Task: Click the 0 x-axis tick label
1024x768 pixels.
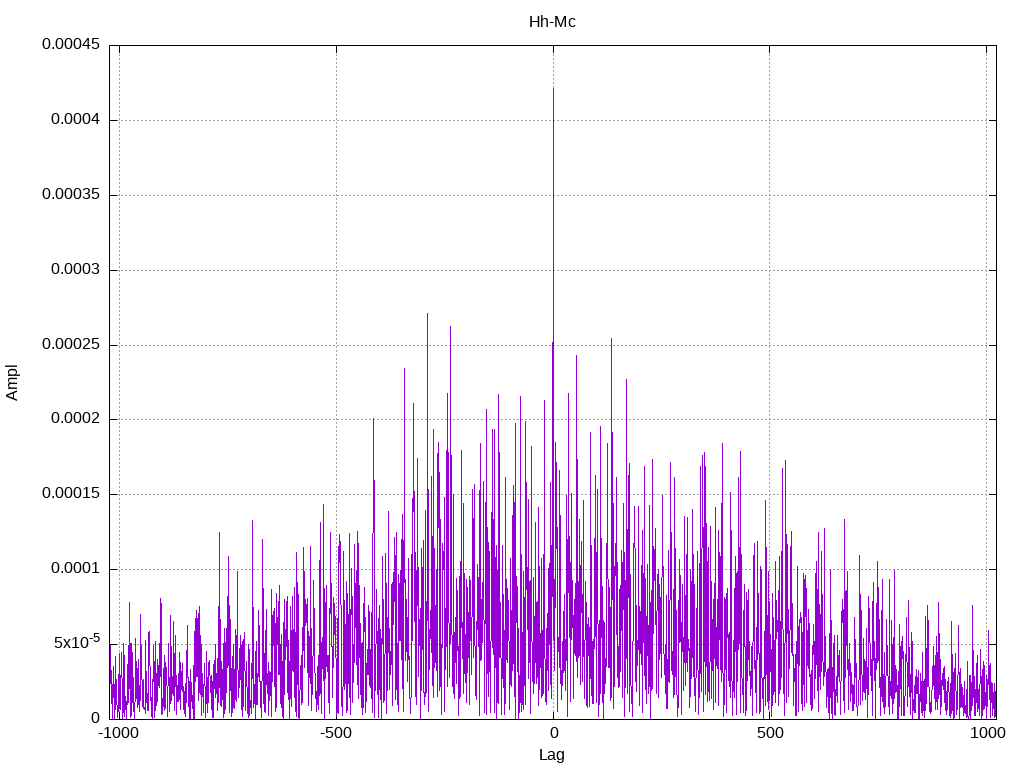Action: pos(553,732)
